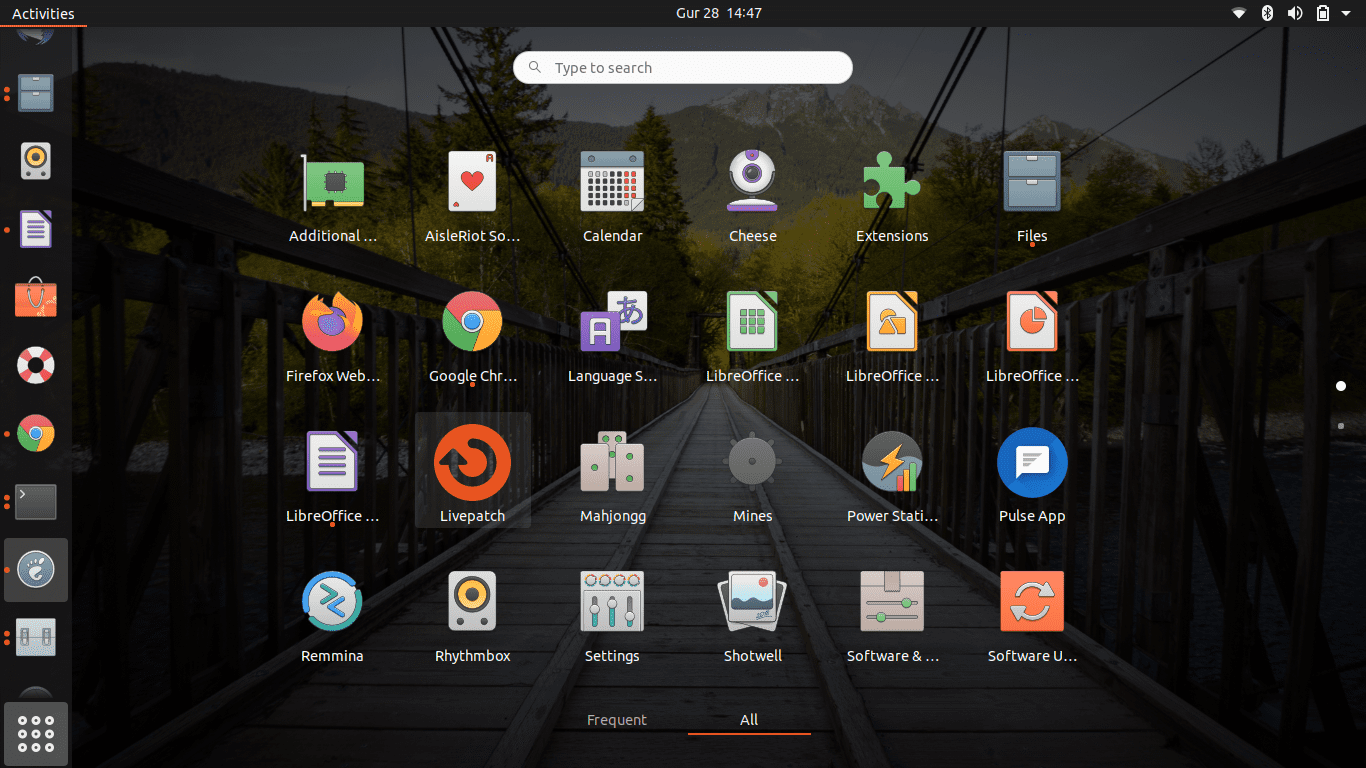The height and width of the screenshot is (768, 1366).
Task: Launch AisleRiot Solitaire
Action: pos(472,197)
